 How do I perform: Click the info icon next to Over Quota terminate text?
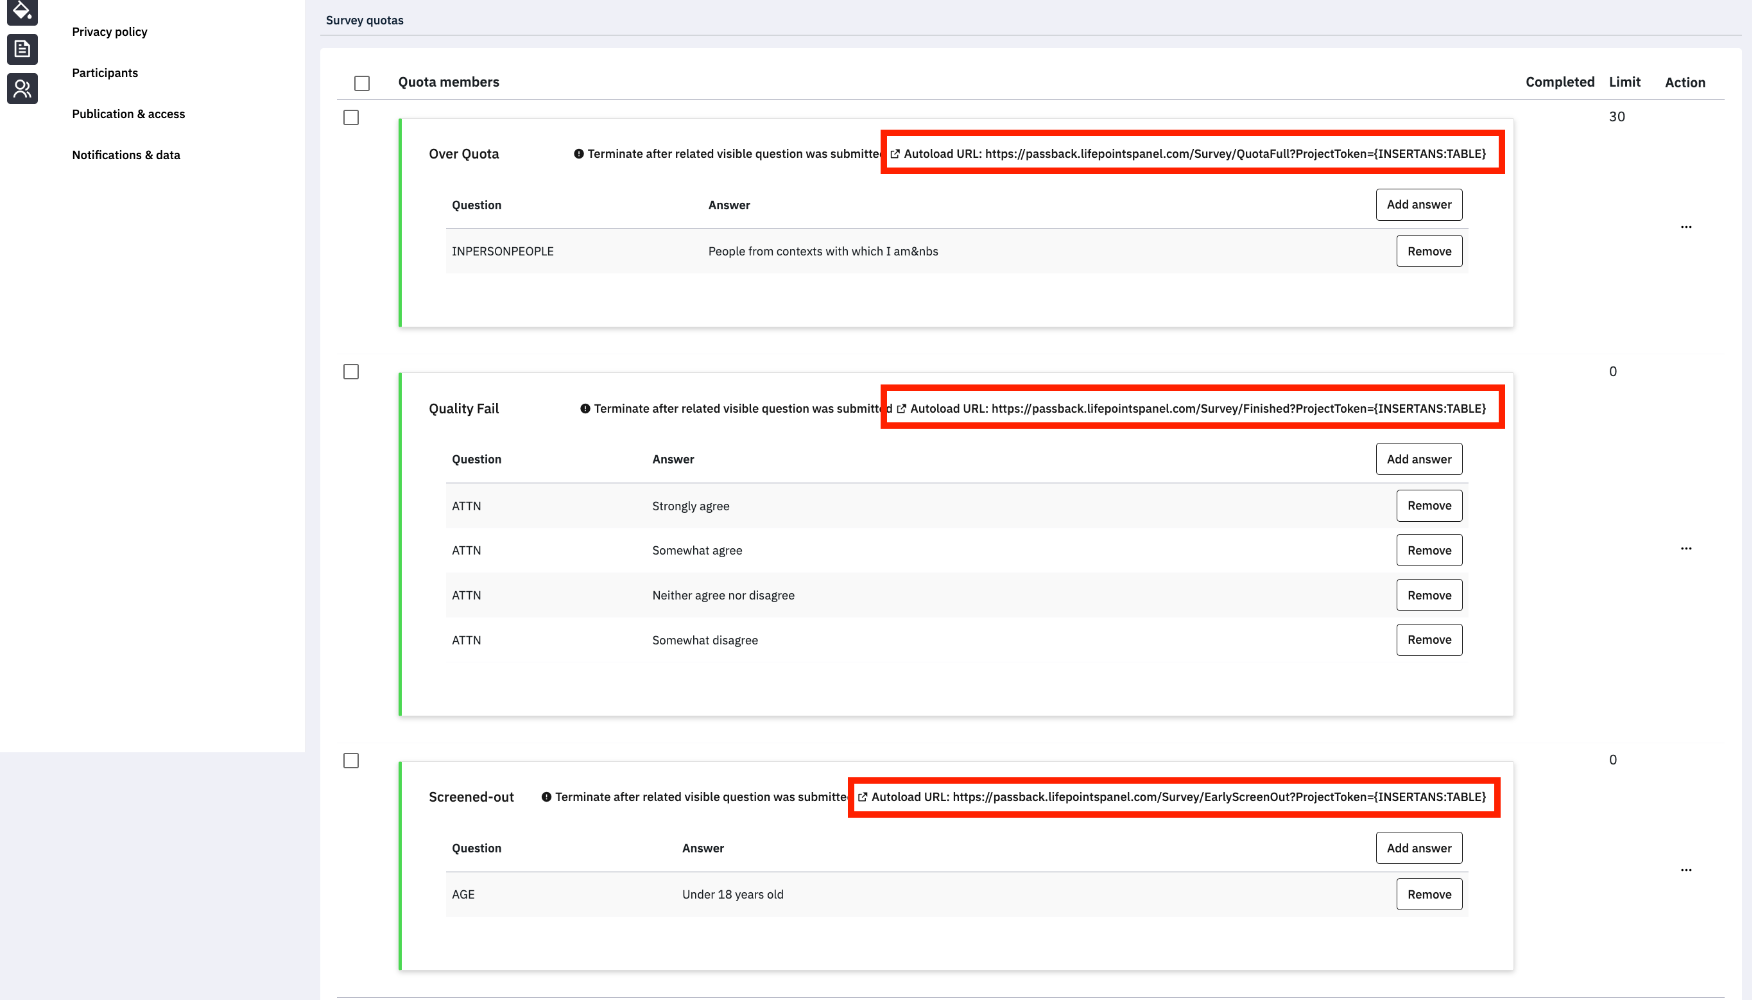coord(579,154)
